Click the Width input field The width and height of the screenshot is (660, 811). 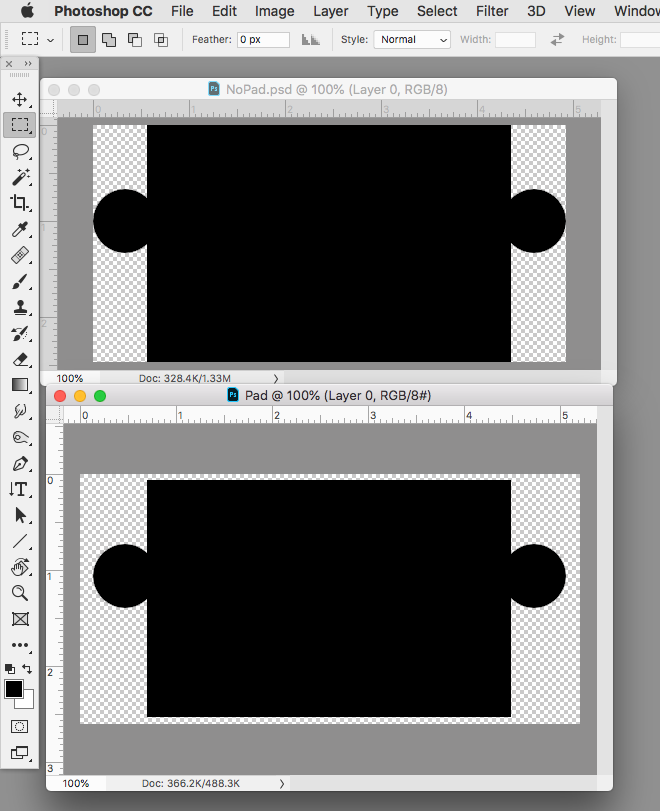pyautogui.click(x=515, y=39)
